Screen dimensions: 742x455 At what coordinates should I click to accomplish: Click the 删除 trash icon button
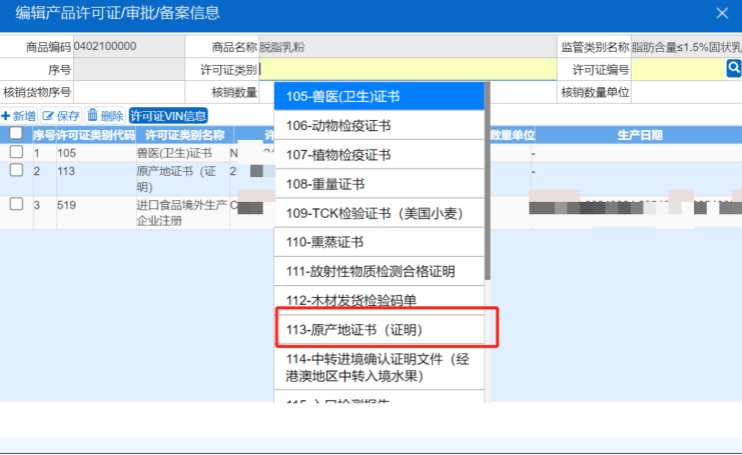pyautogui.click(x=105, y=116)
